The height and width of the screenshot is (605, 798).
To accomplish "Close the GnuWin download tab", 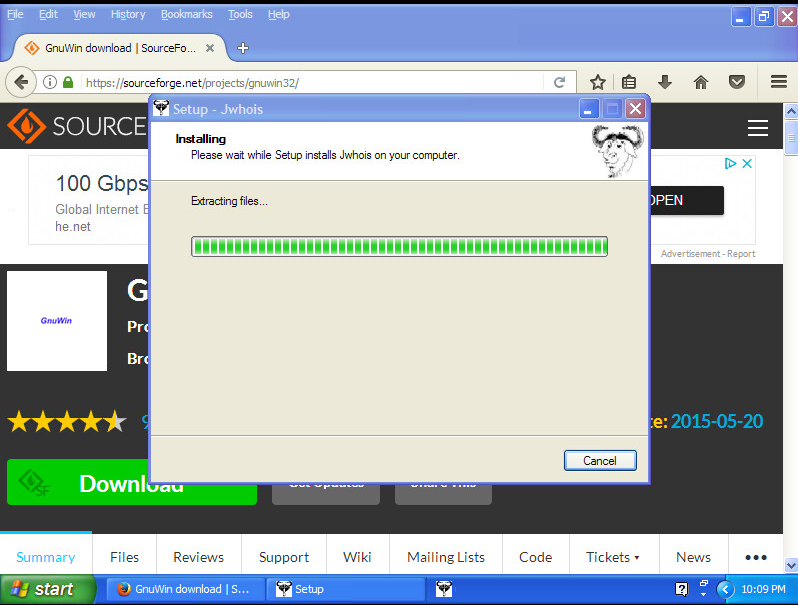I will [x=210, y=48].
